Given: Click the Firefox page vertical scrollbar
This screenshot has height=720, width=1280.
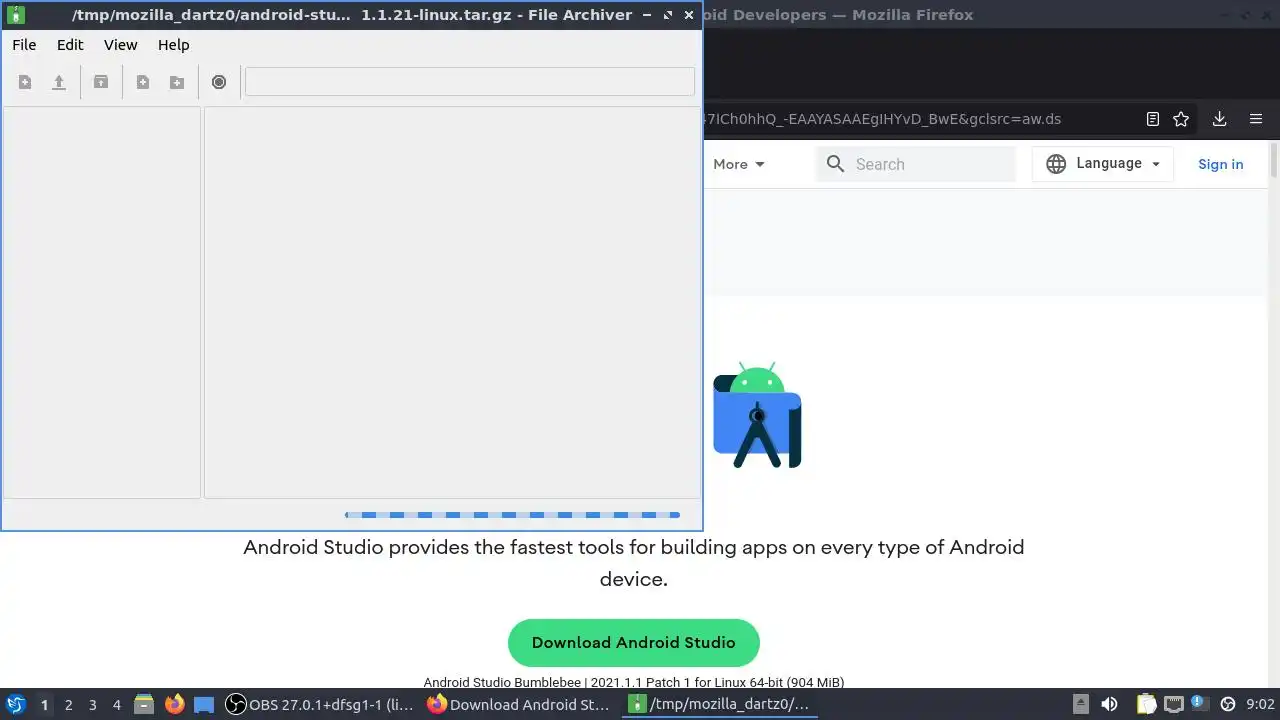Looking at the screenshot, I should point(1274,161).
